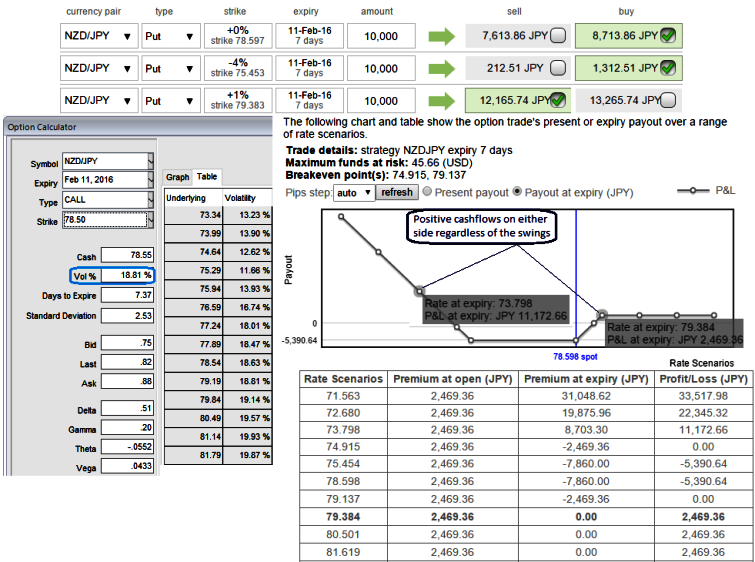The height and width of the screenshot is (562, 755).
Task: Select Payout at expiry (JPY) radio button
Action: pyautogui.click(x=517, y=192)
